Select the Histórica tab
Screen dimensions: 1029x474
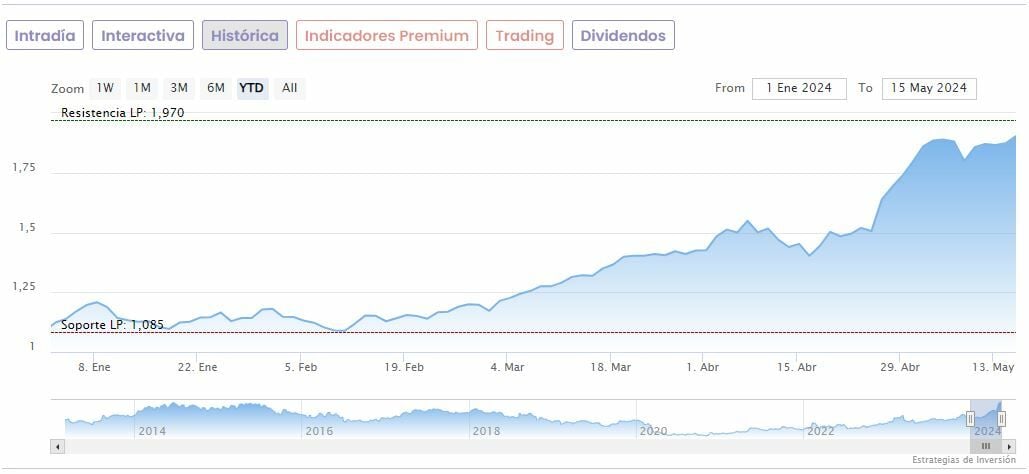point(245,36)
